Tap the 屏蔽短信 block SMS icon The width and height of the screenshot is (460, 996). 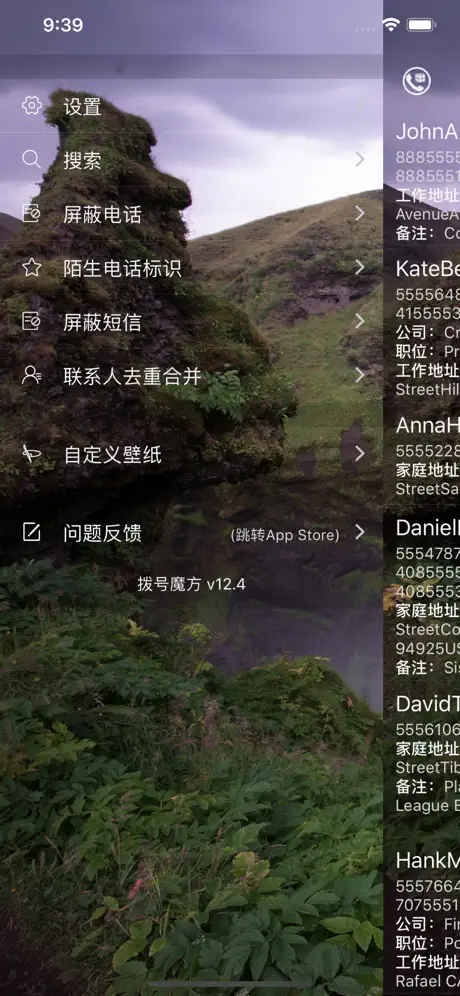31,321
